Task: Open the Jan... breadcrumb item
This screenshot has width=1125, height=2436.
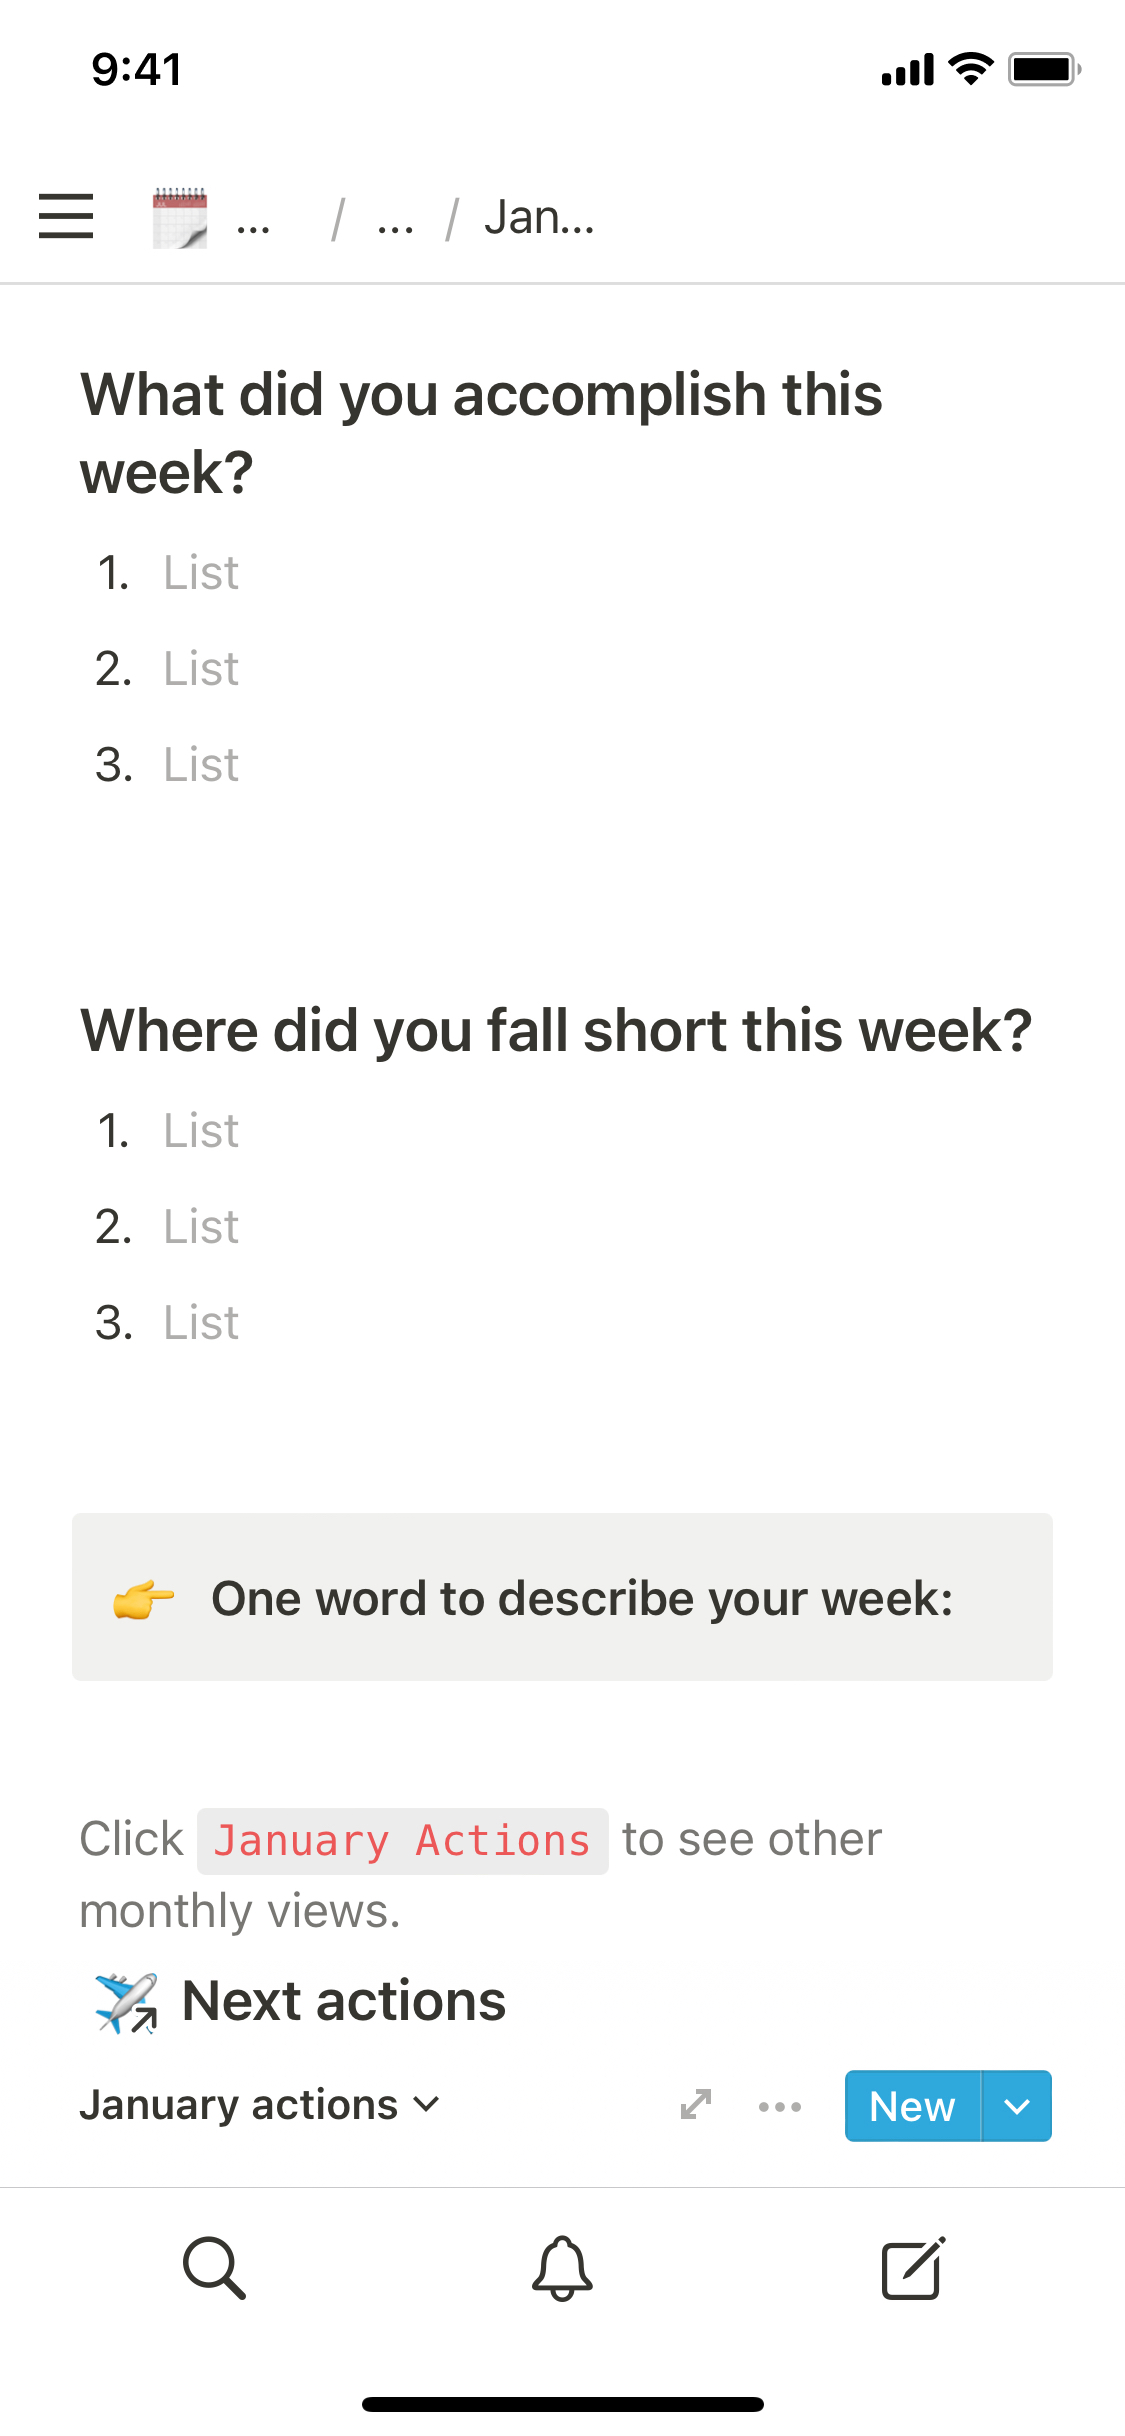Action: [539, 217]
